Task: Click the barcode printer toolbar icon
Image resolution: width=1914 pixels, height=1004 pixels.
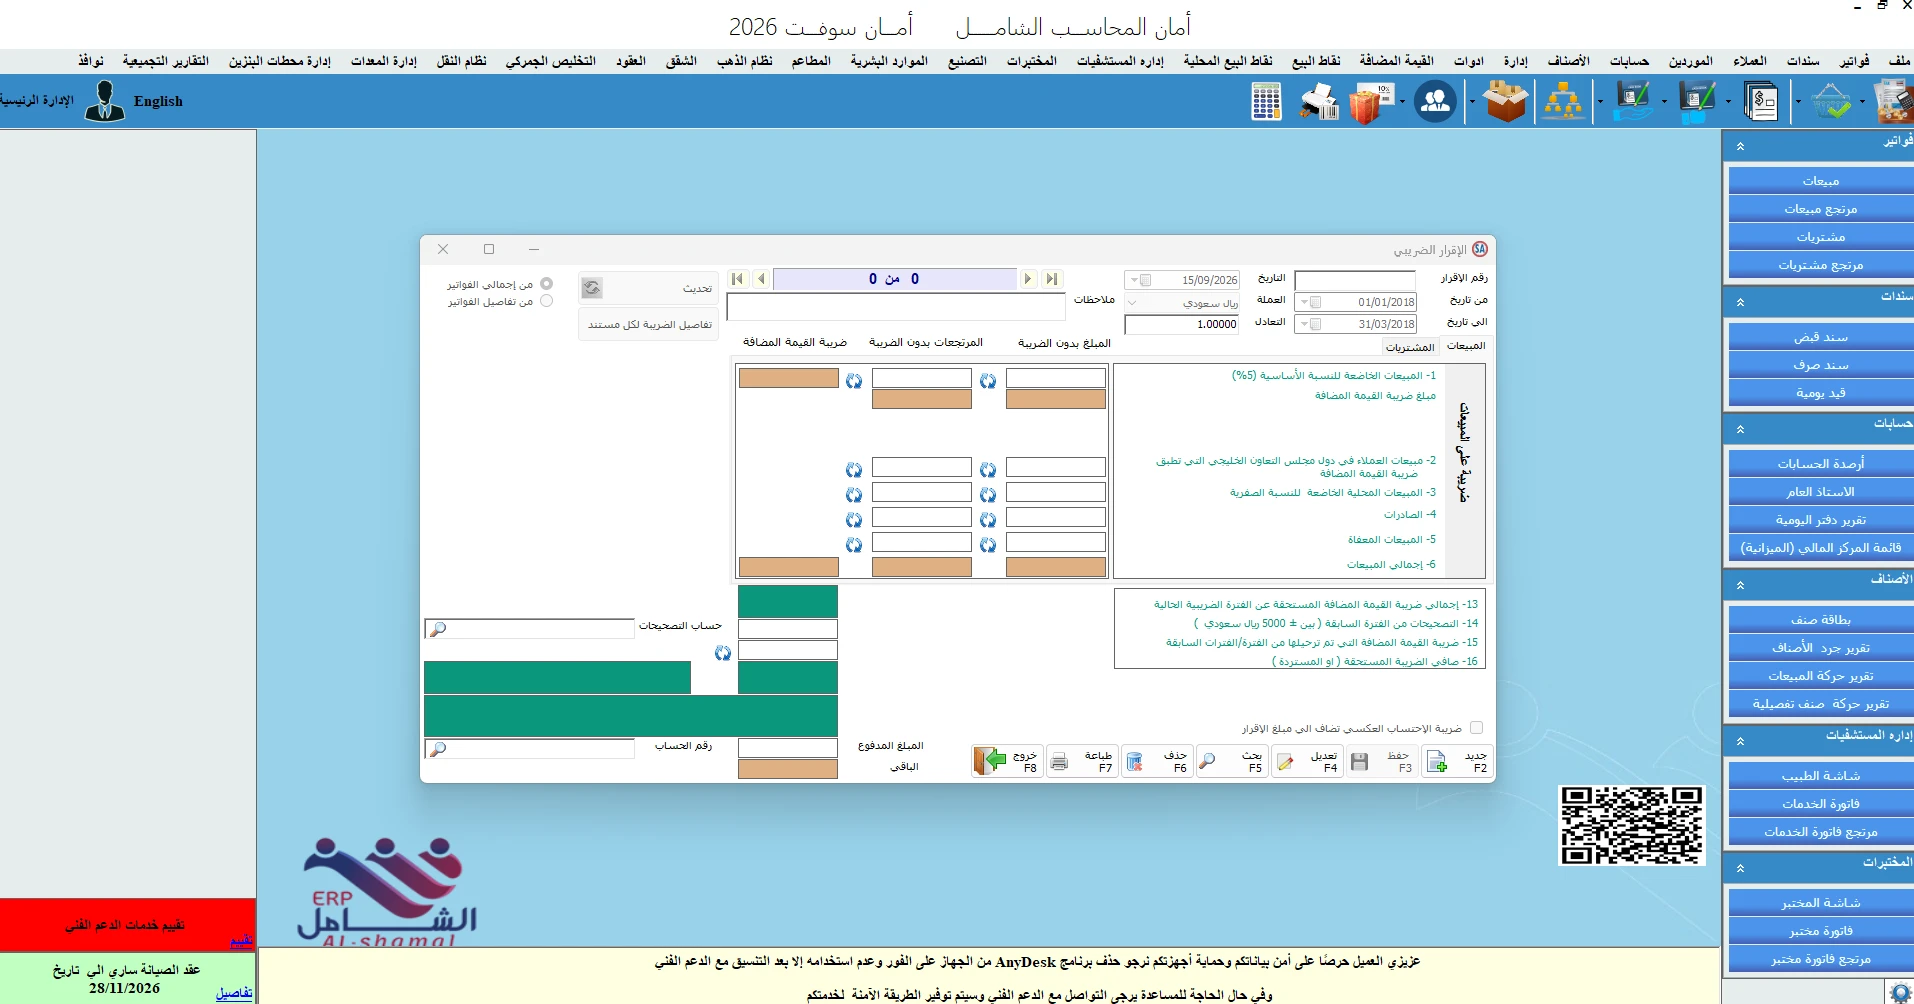Action: (x=1320, y=101)
